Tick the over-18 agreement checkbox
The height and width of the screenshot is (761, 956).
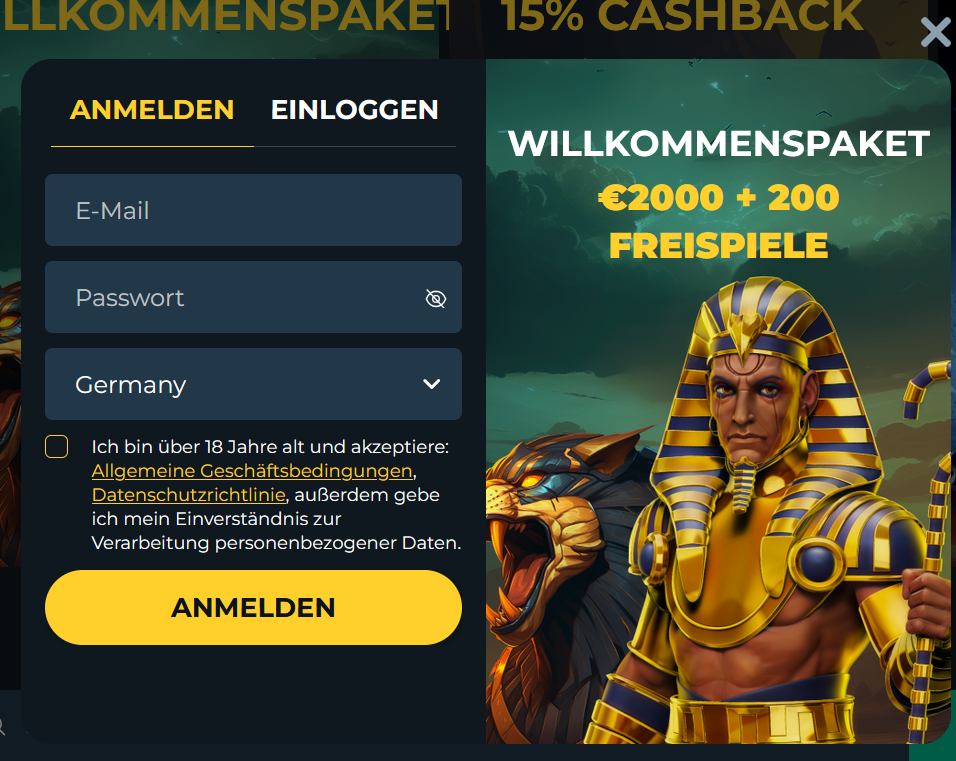pyautogui.click(x=57, y=446)
